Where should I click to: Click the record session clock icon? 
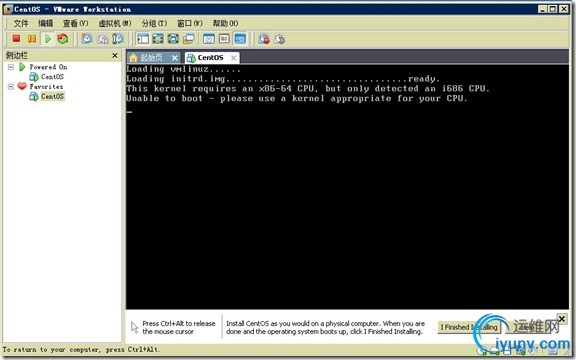tap(264, 38)
